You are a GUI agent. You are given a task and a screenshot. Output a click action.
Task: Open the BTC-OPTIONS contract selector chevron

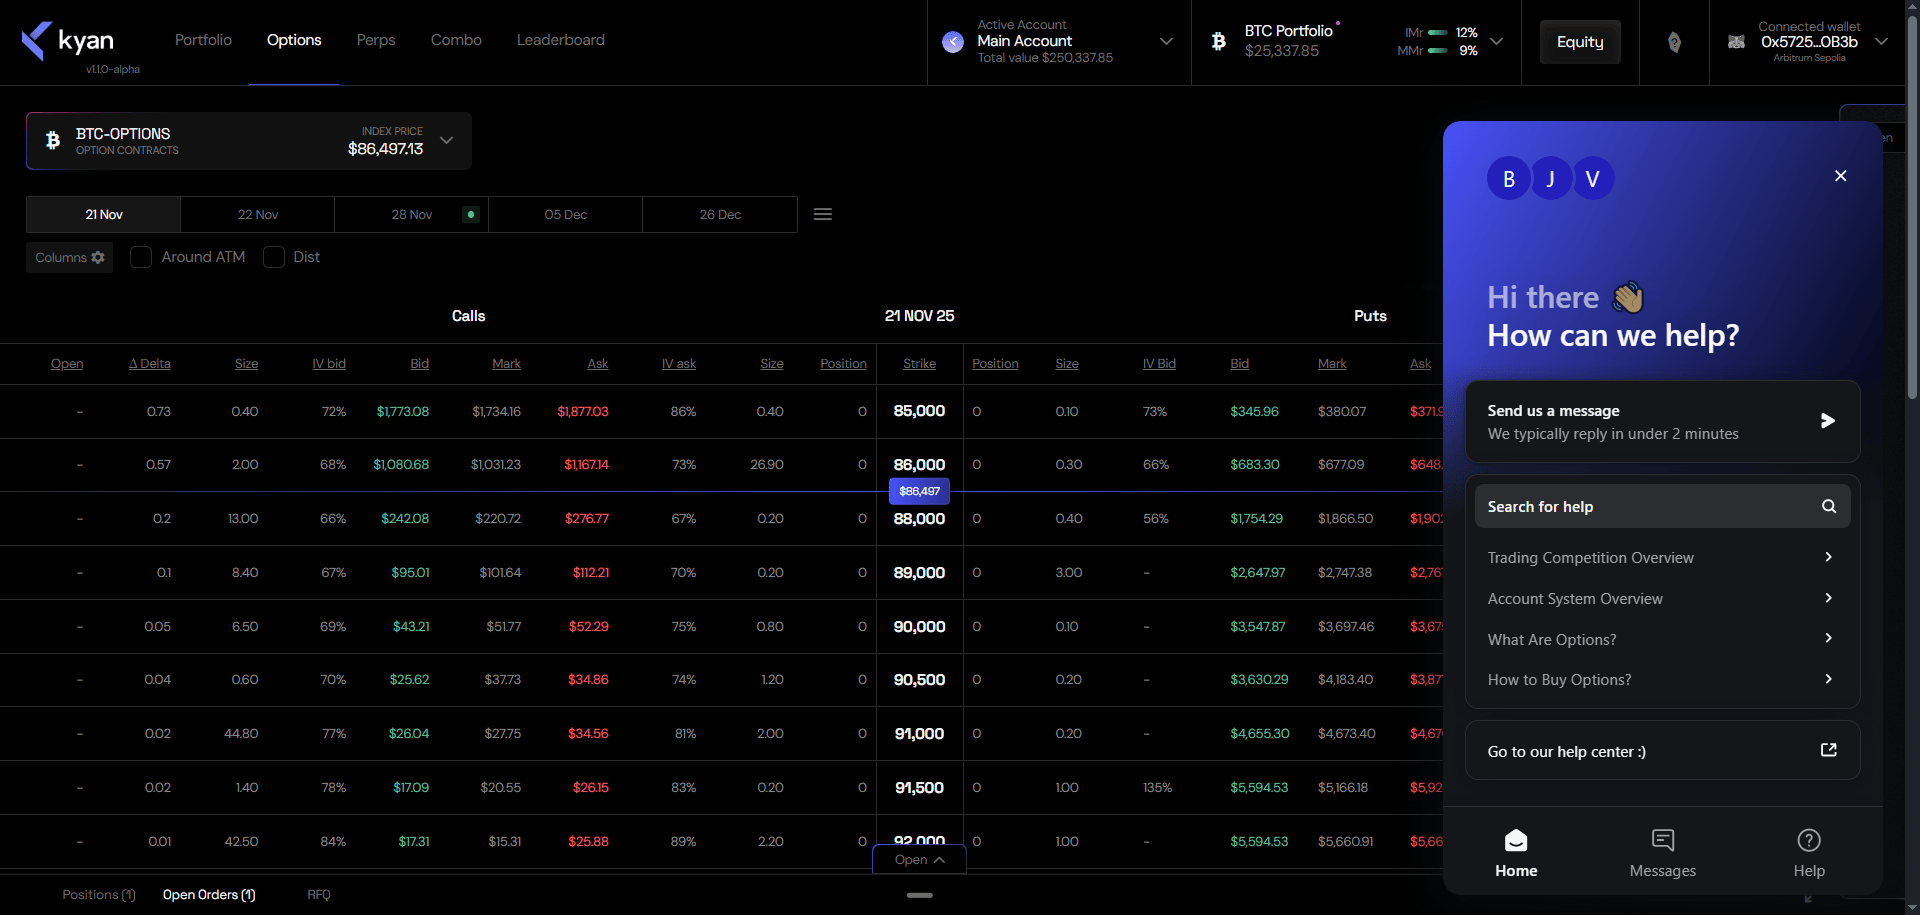[447, 141]
